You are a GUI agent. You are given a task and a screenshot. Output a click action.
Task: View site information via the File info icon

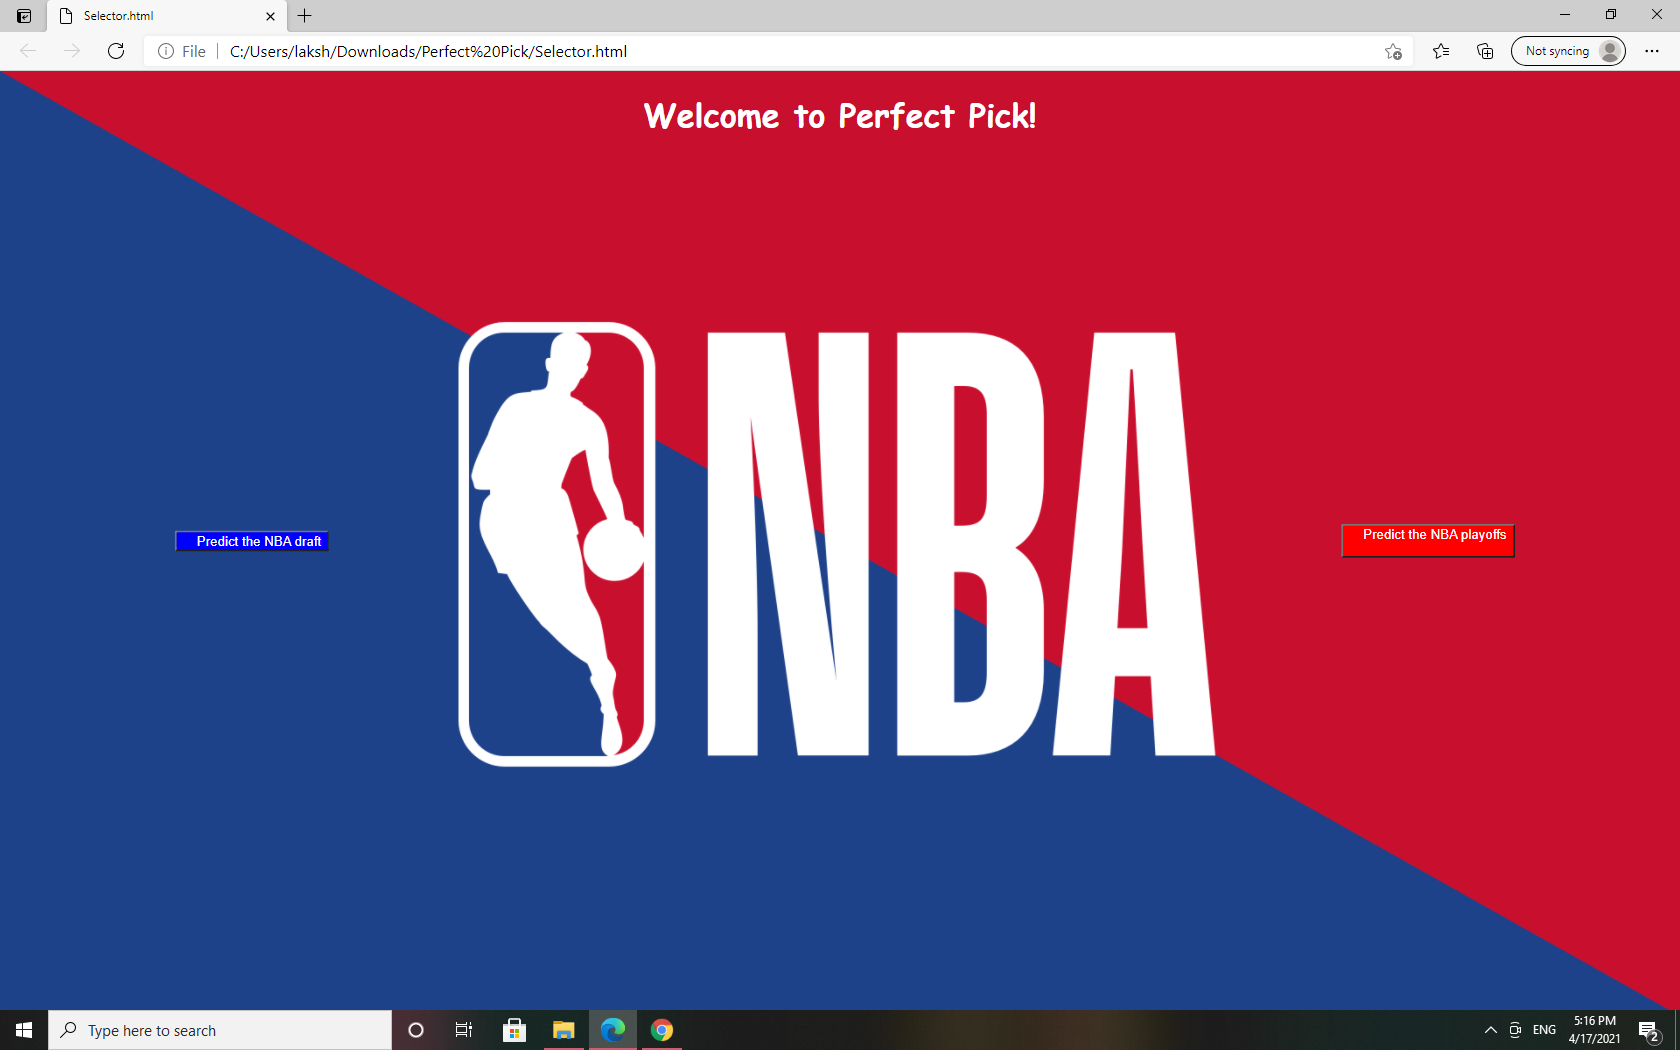182,51
